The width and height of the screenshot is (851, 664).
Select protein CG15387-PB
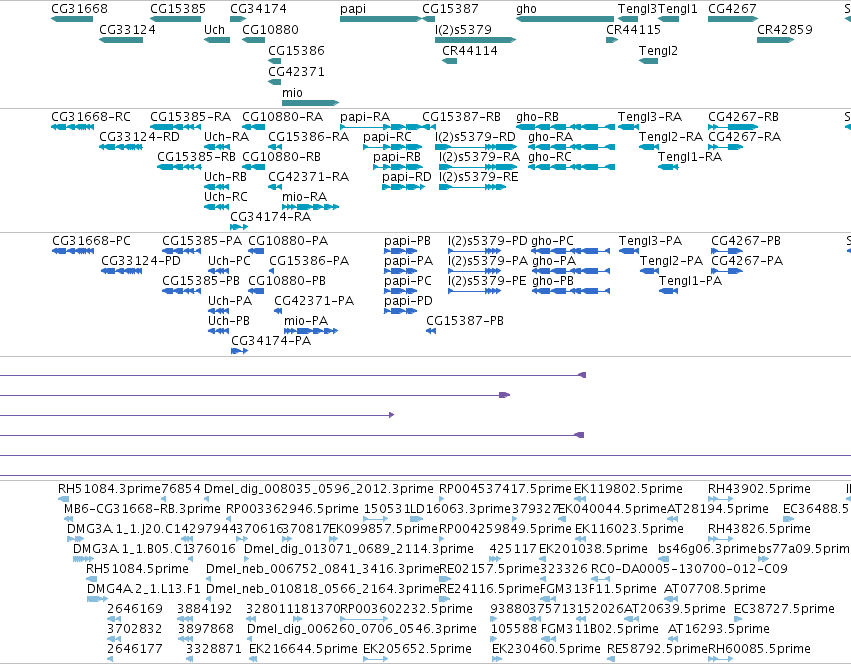[431, 331]
